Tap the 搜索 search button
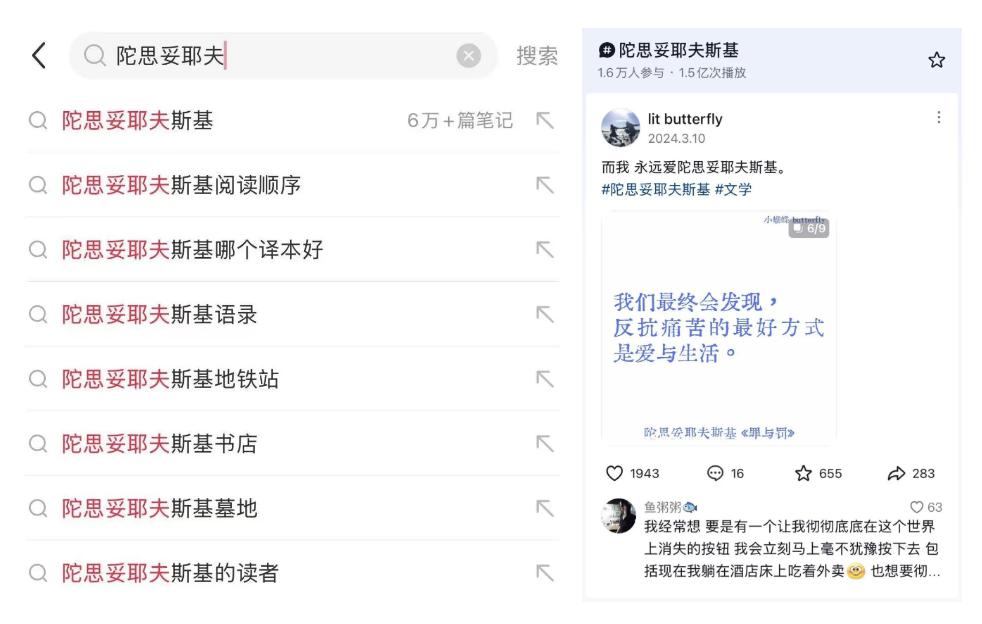The image size is (982, 624). [x=537, y=56]
